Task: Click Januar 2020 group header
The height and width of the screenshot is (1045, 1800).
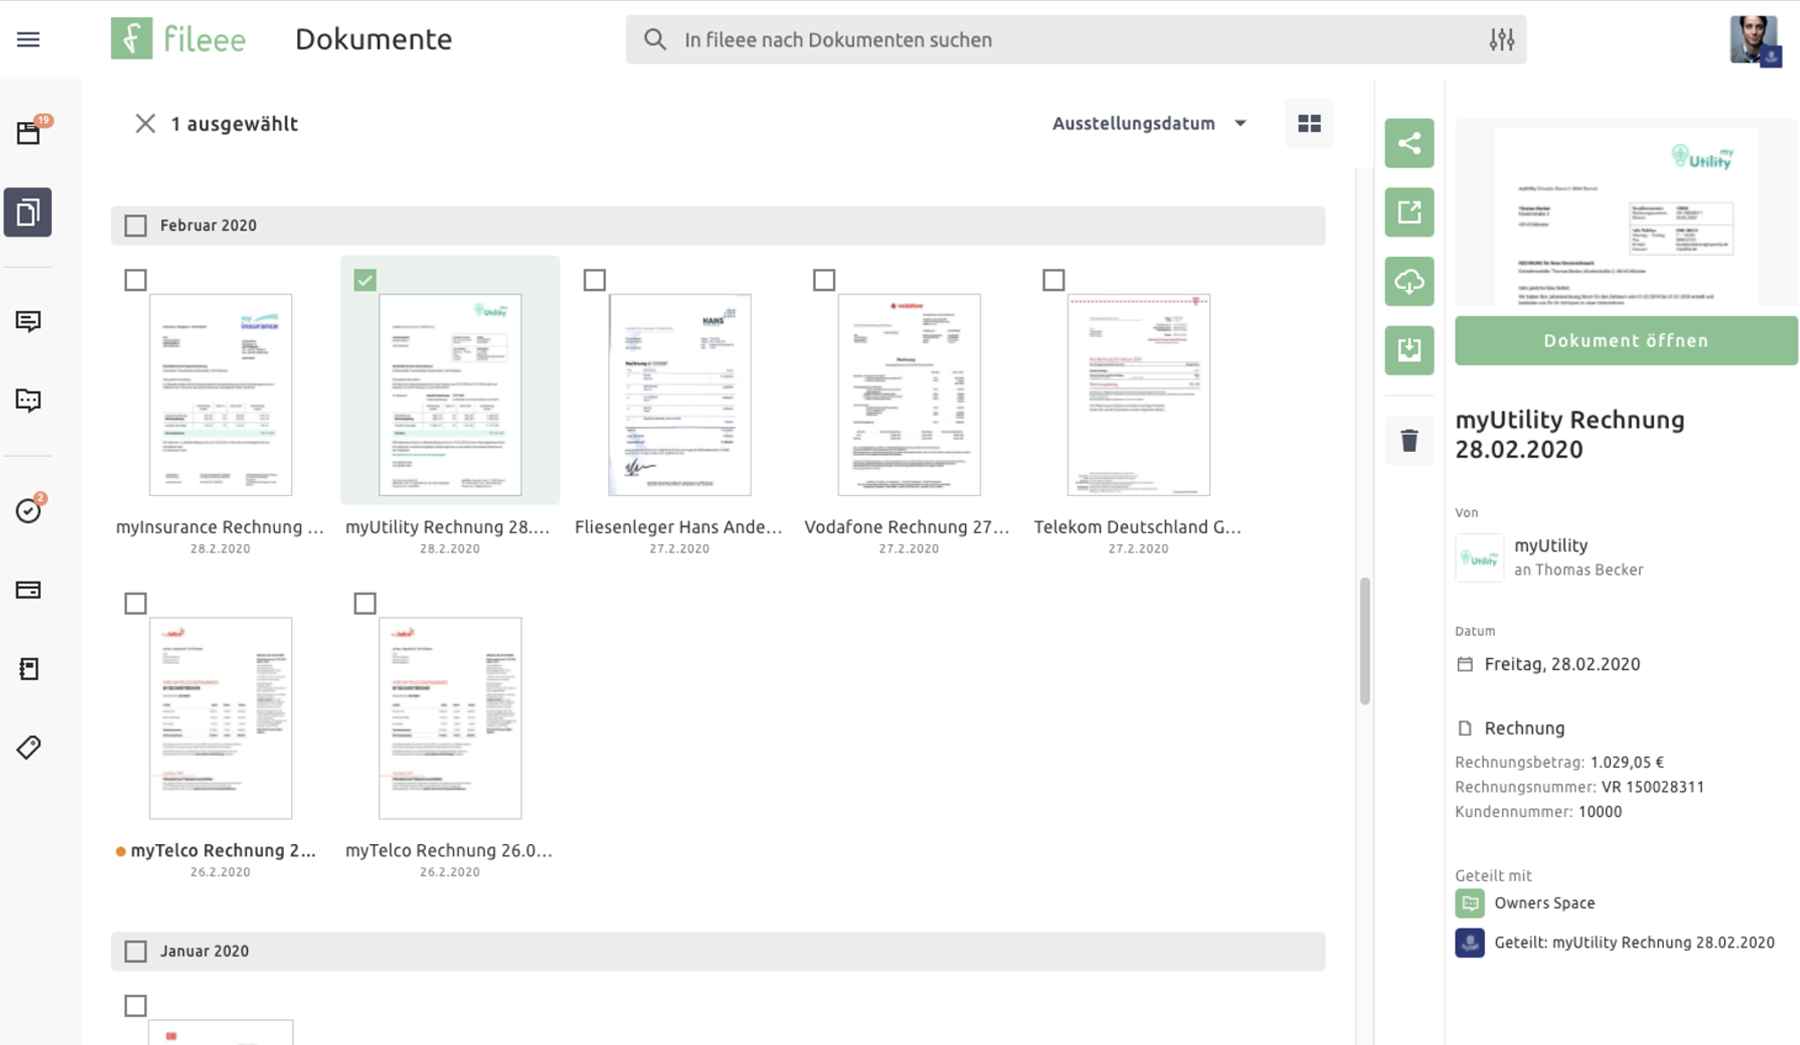Action: 718,951
